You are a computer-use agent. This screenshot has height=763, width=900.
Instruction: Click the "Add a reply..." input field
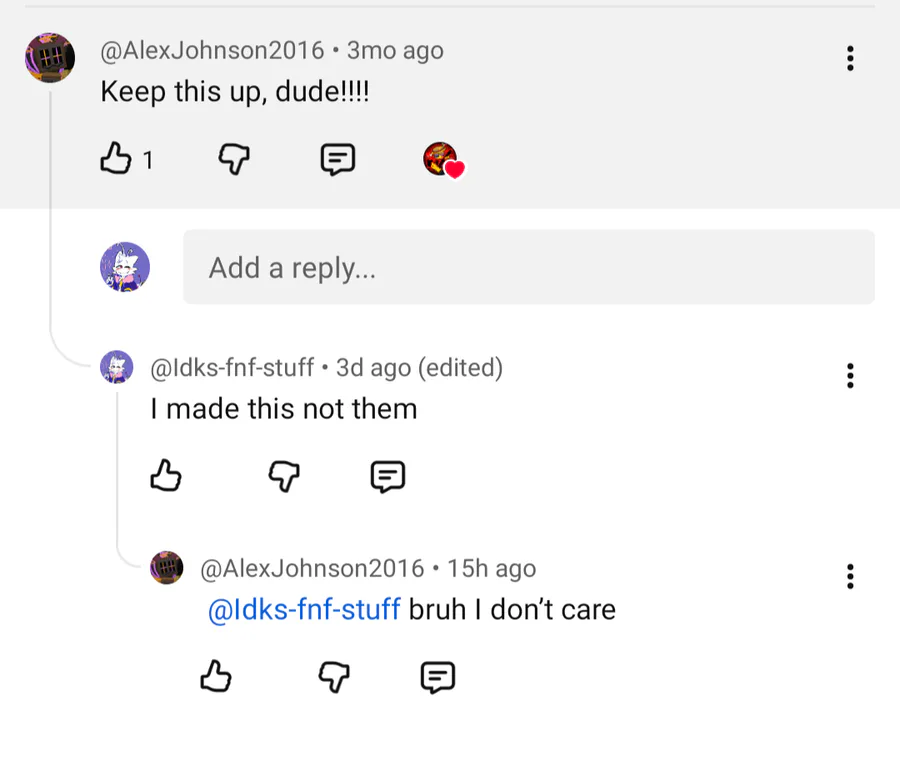[x=528, y=267]
